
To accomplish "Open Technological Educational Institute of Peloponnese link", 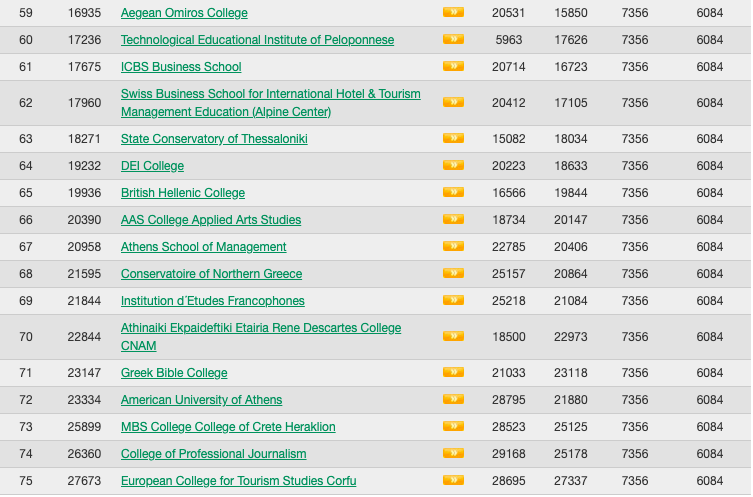I will point(257,40).
